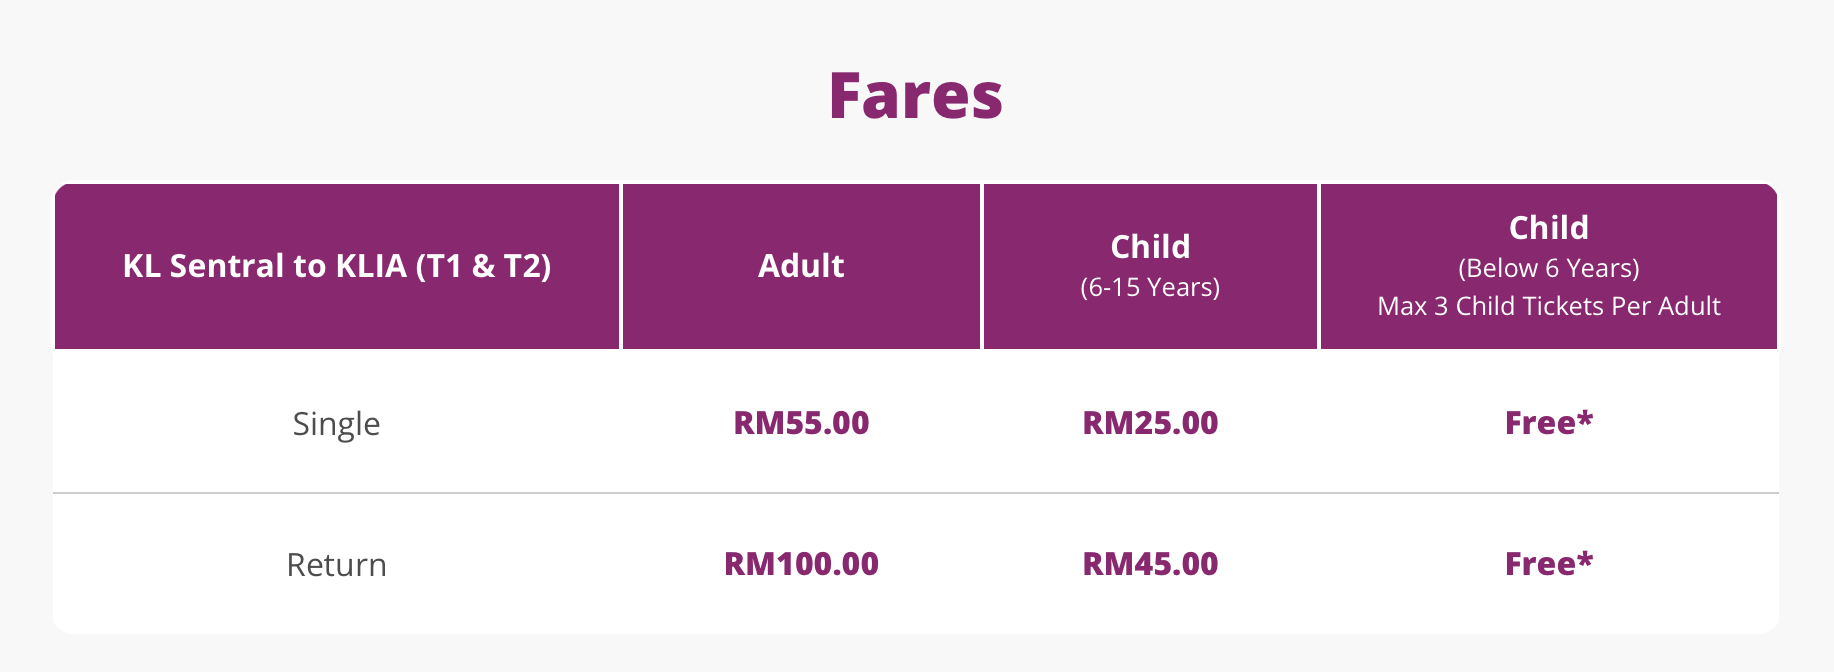Click "Free" in the Single row
Viewport: 1834px width, 672px height.
[x=1540, y=423]
